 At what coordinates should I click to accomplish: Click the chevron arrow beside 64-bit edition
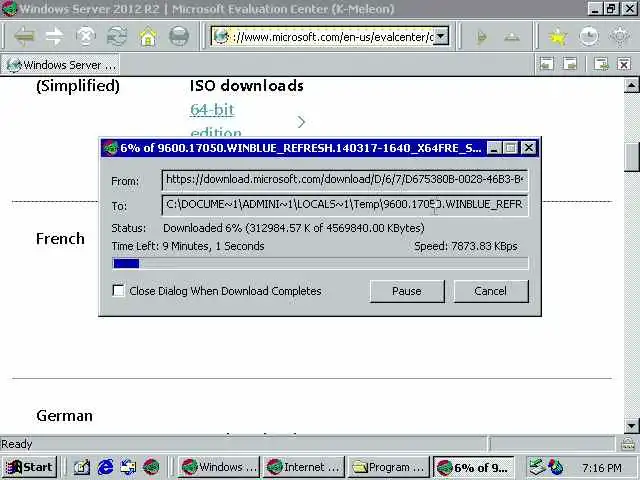(301, 122)
